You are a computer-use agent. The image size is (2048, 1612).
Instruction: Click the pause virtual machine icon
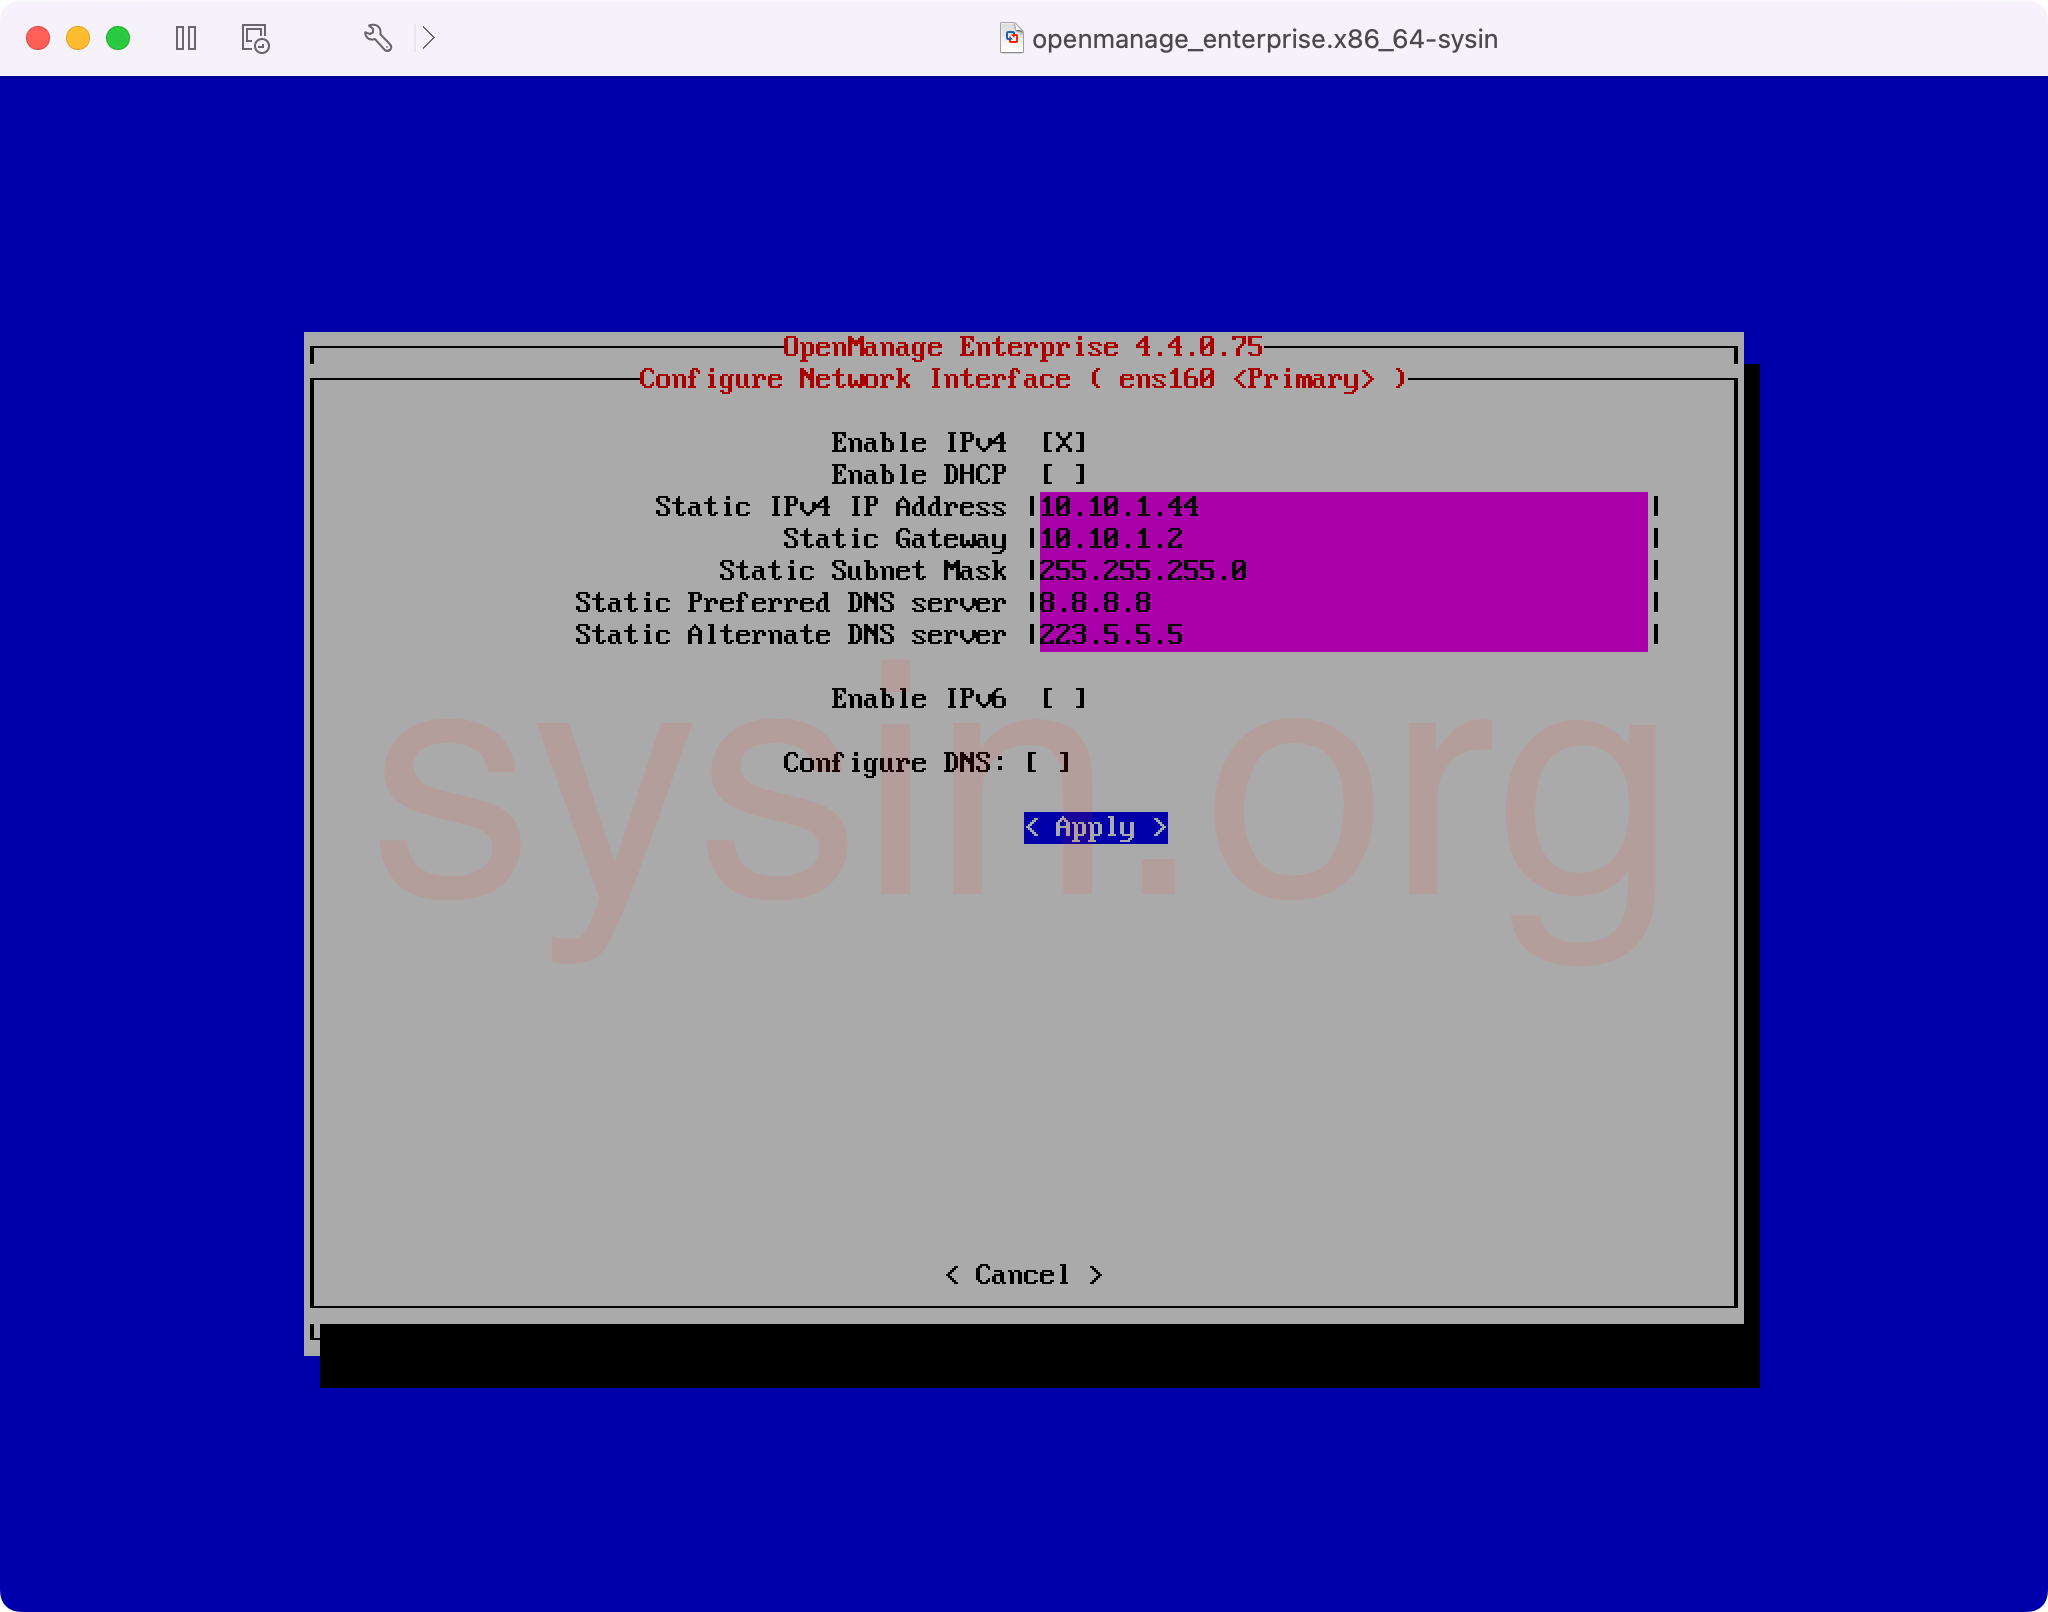tap(186, 39)
